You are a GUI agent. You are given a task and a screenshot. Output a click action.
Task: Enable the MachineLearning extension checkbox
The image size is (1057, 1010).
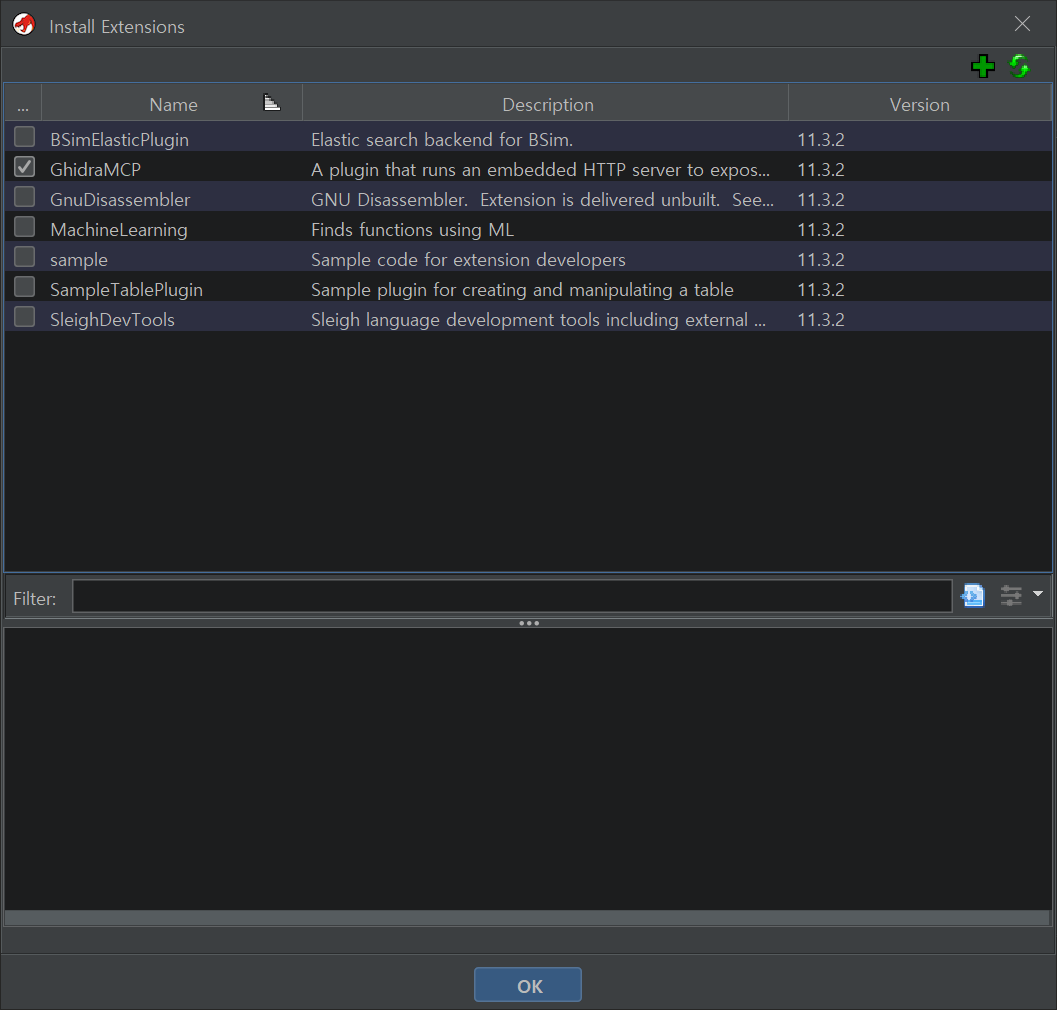click(x=24, y=227)
